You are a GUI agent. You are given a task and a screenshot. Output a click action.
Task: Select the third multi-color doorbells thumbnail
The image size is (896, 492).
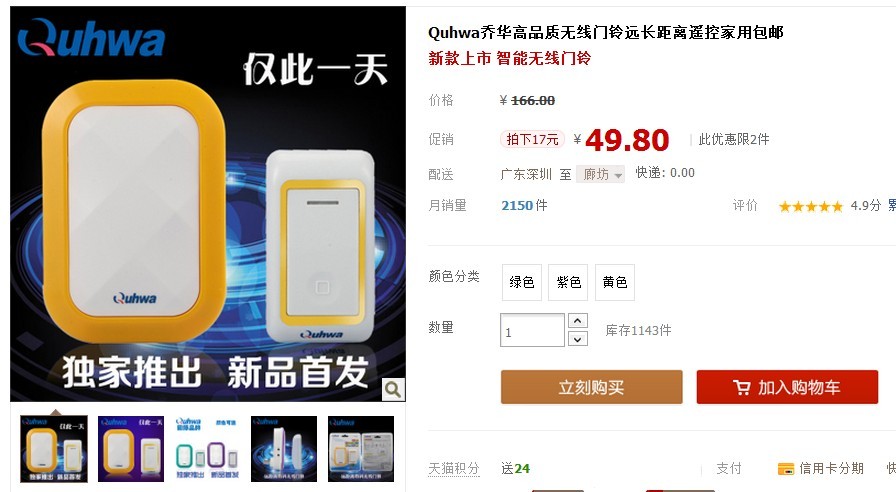point(207,449)
